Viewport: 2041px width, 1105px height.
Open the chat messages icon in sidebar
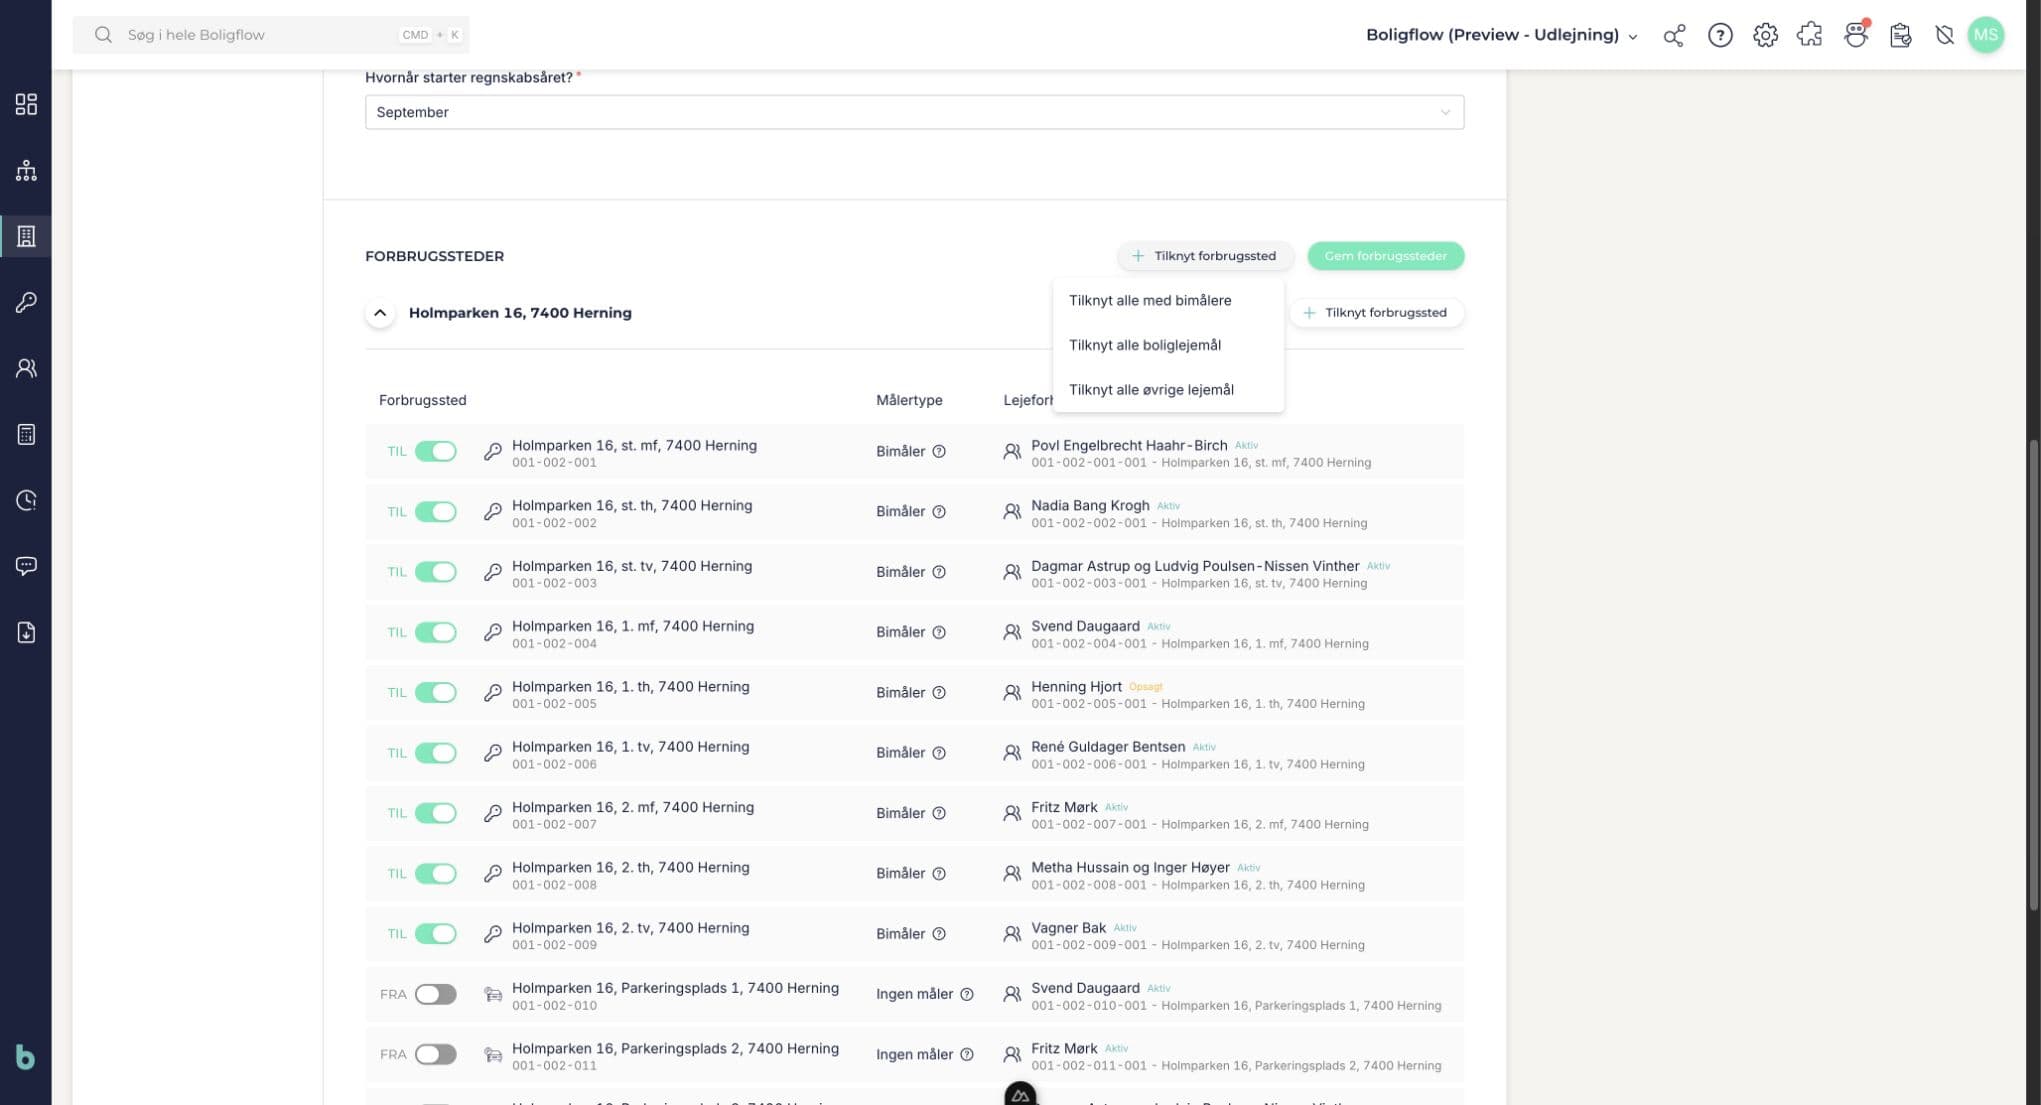[26, 566]
